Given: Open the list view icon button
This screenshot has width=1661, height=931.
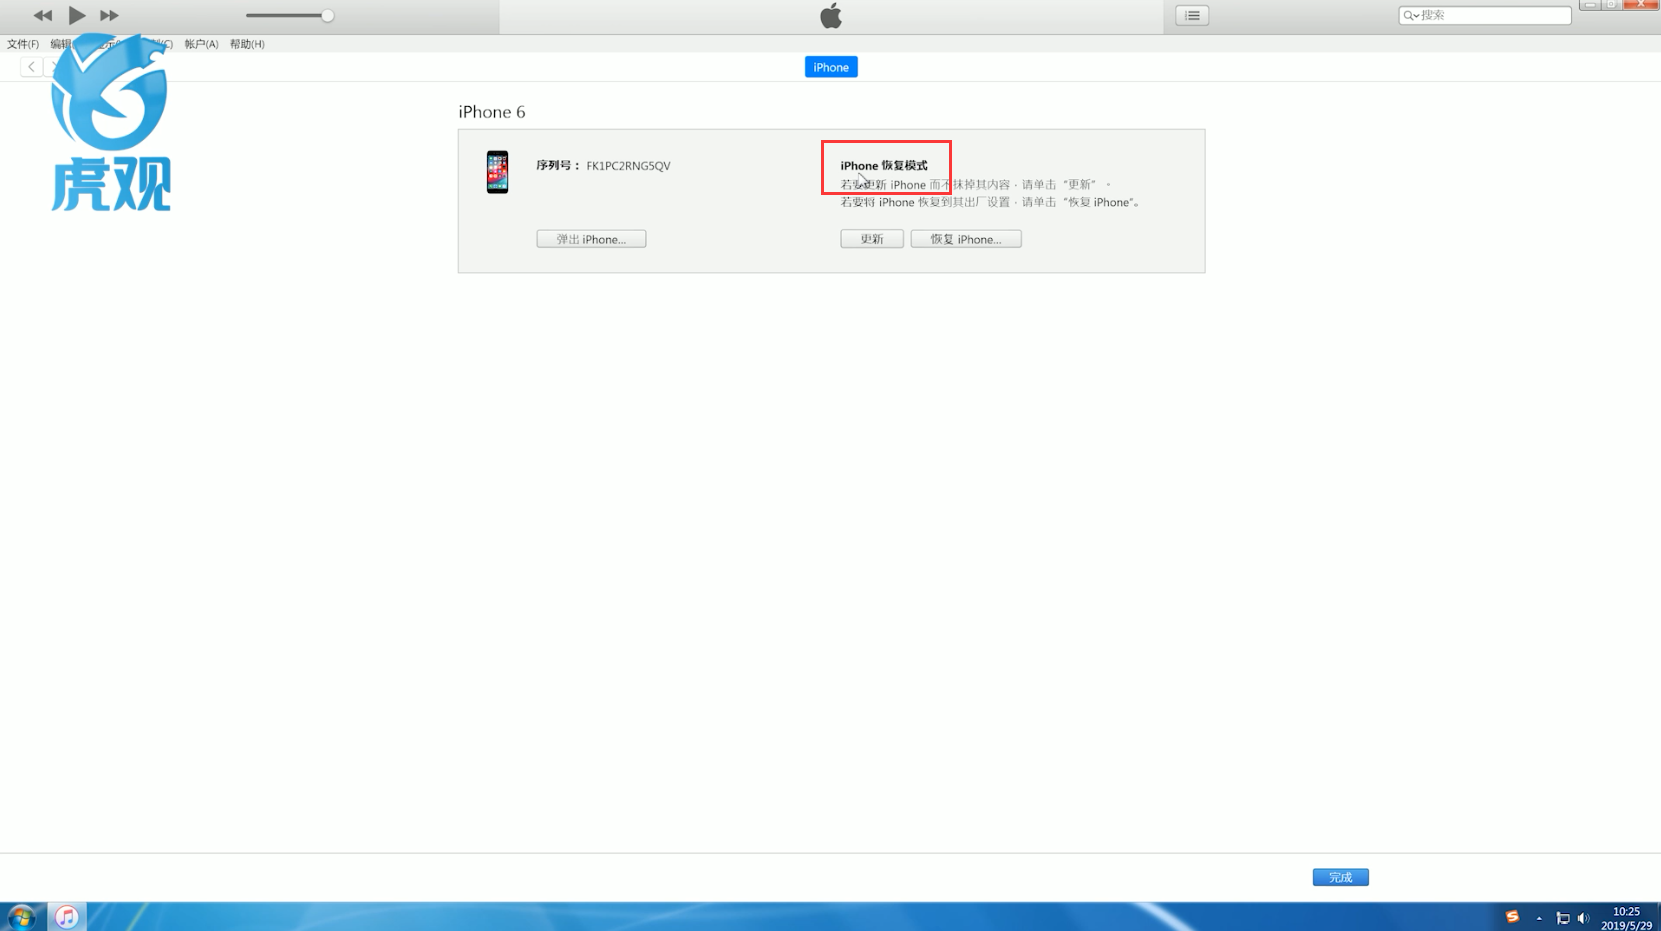Looking at the screenshot, I should 1192,15.
